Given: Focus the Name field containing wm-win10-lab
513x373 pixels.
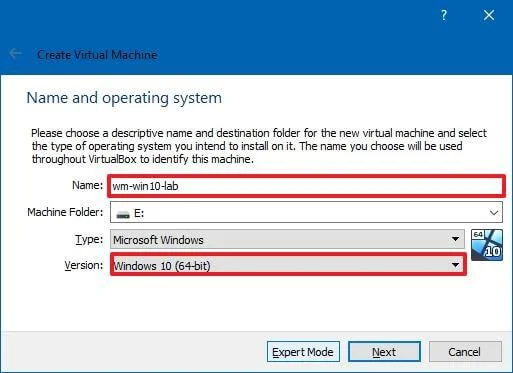Looking at the screenshot, I should tap(306, 186).
